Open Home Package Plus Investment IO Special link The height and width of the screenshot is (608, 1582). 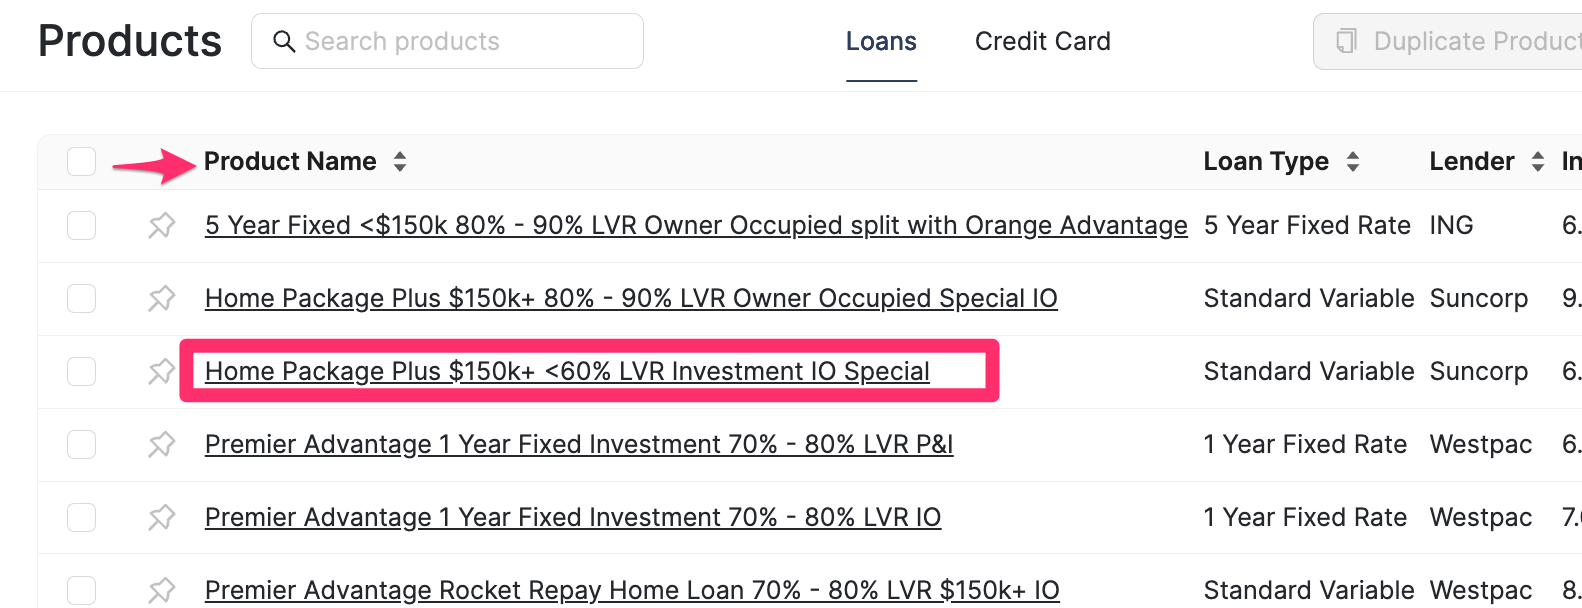[x=567, y=371]
